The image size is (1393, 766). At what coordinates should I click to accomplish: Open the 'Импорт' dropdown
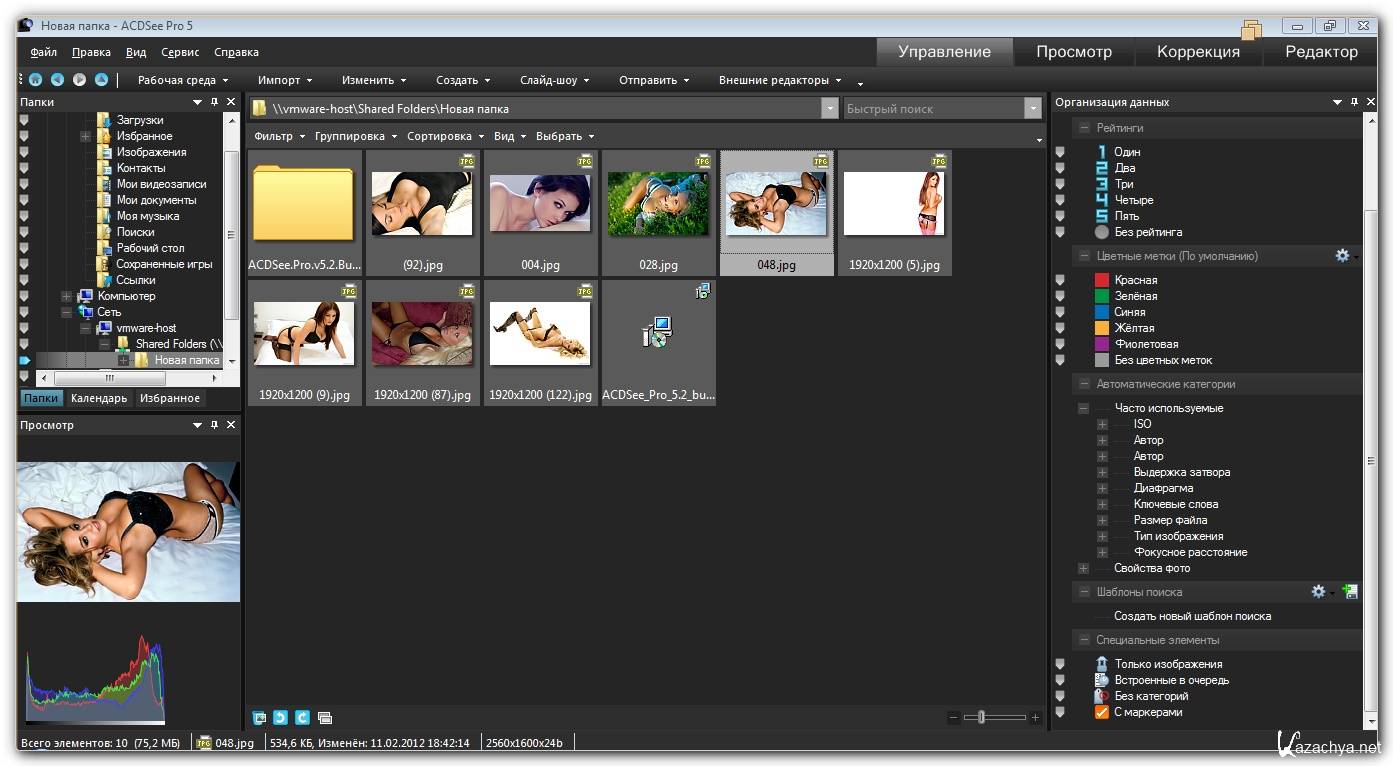coord(285,80)
